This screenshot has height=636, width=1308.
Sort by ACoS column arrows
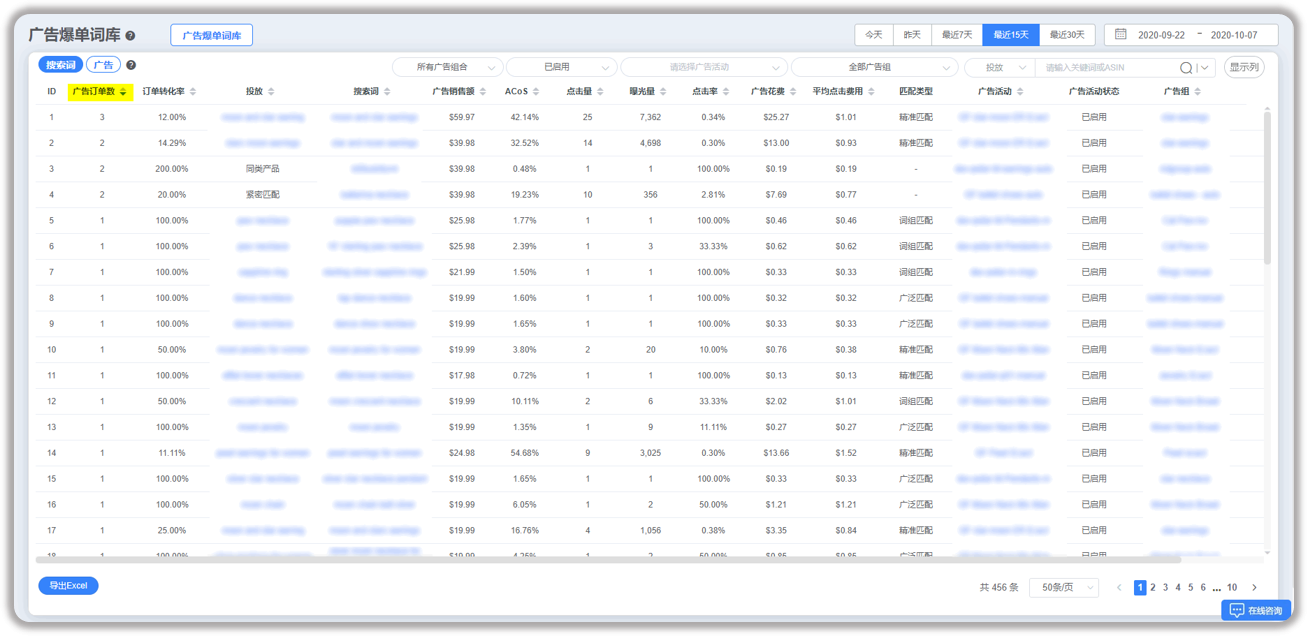click(536, 92)
